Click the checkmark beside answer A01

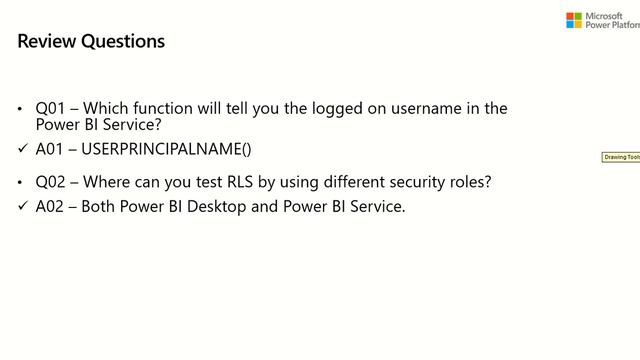tap(22, 148)
